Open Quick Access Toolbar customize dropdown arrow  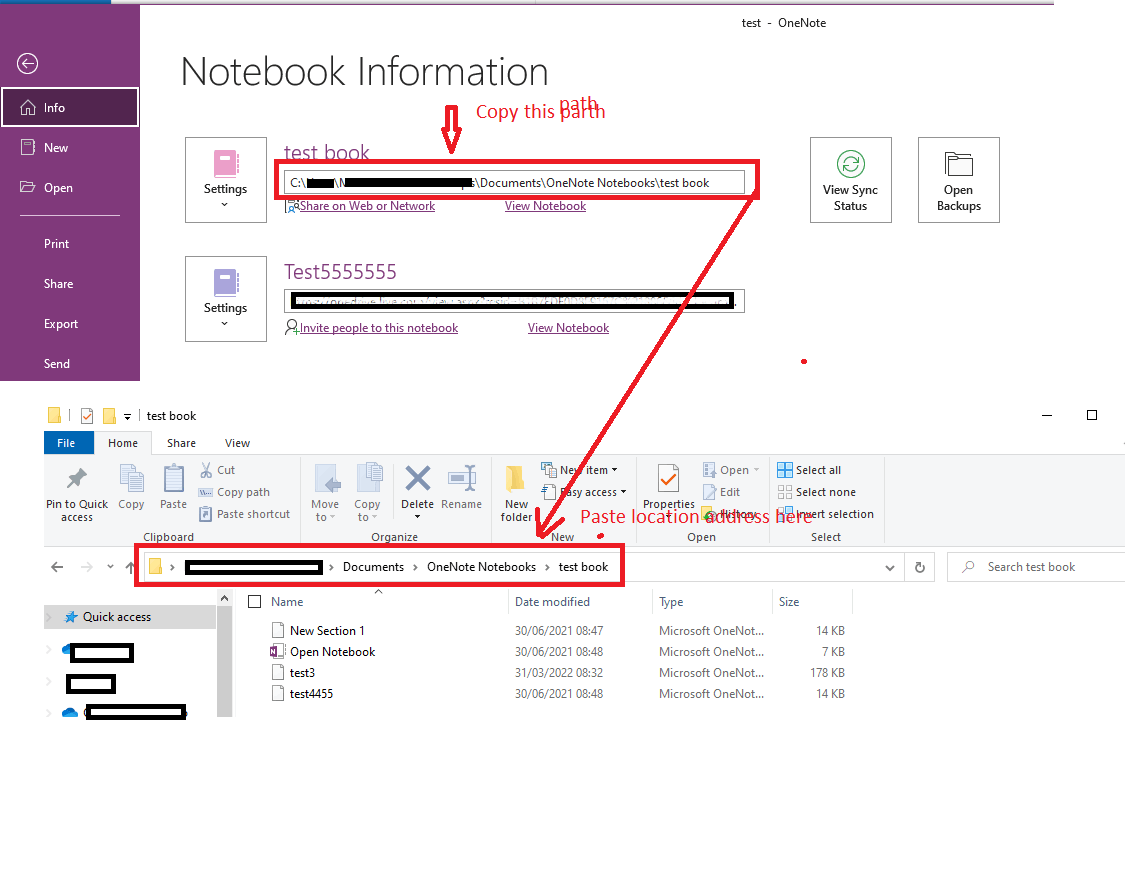[127, 417]
